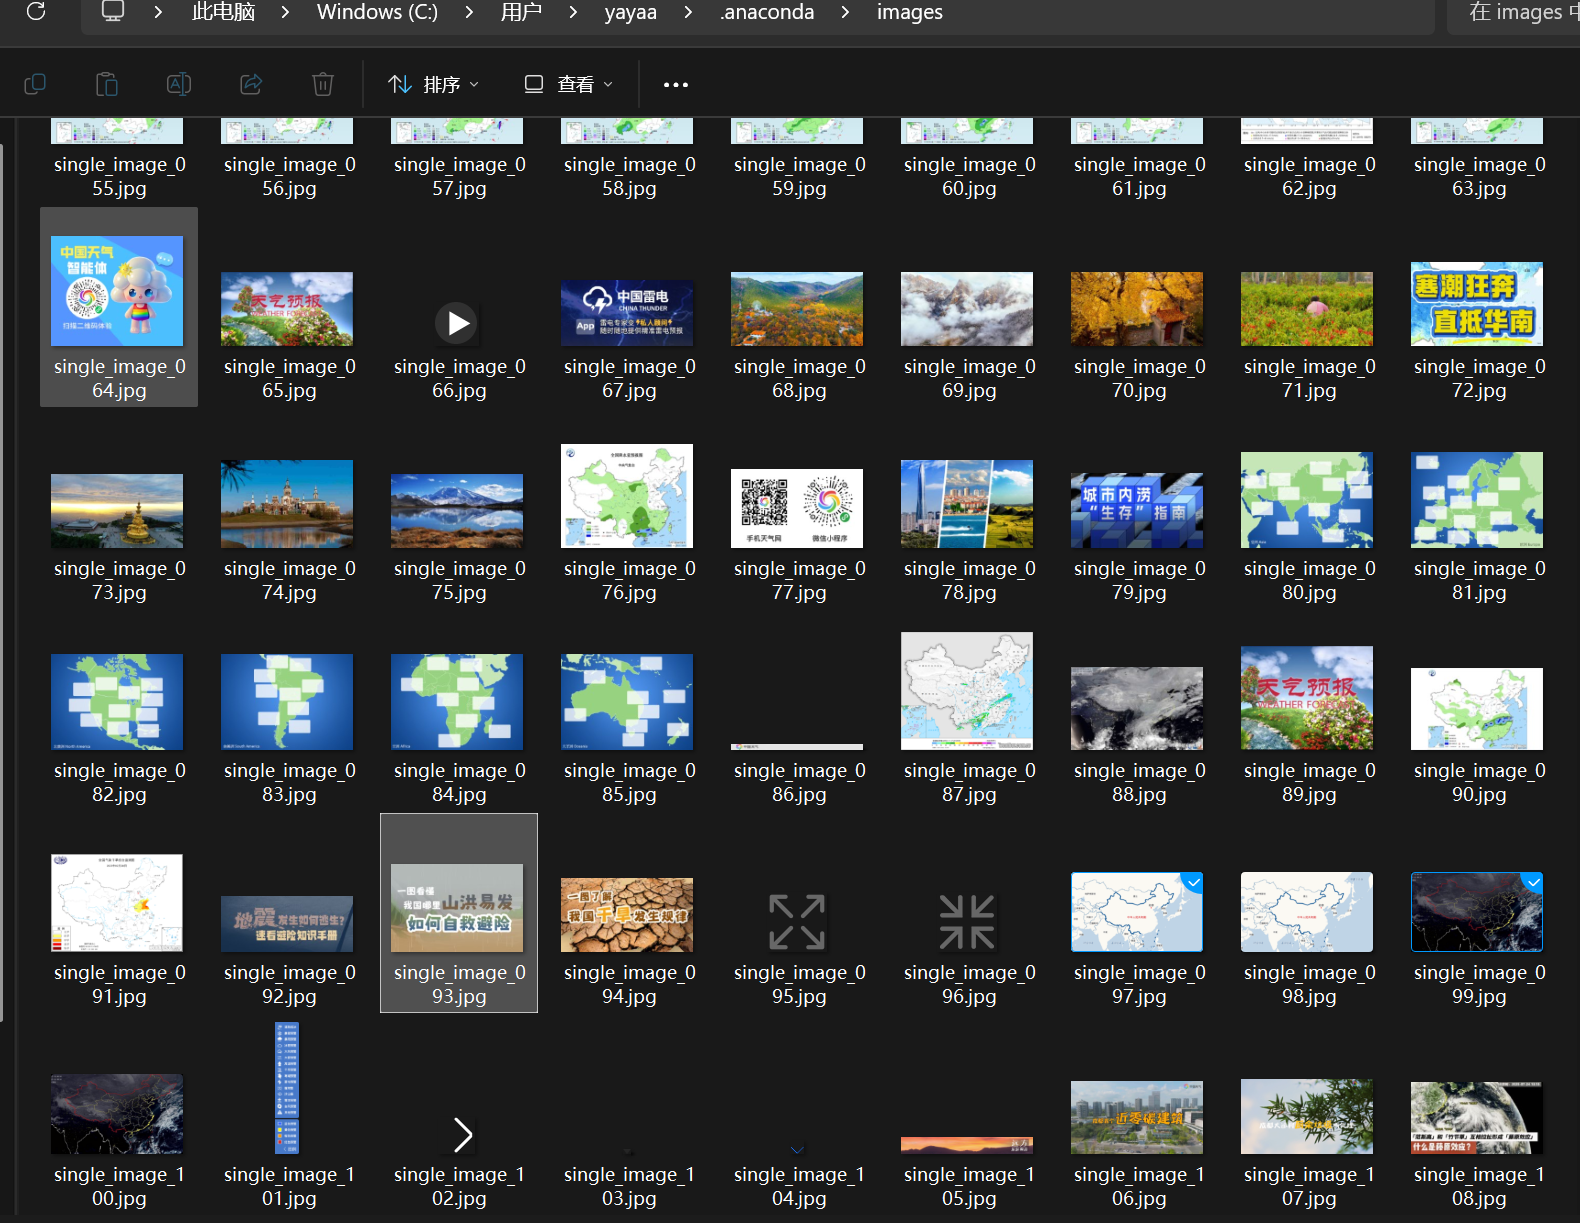Select single_image_094.jpg drought cracked earth thumbnail
Image resolution: width=1580 pixels, height=1223 pixels.
tap(627, 915)
